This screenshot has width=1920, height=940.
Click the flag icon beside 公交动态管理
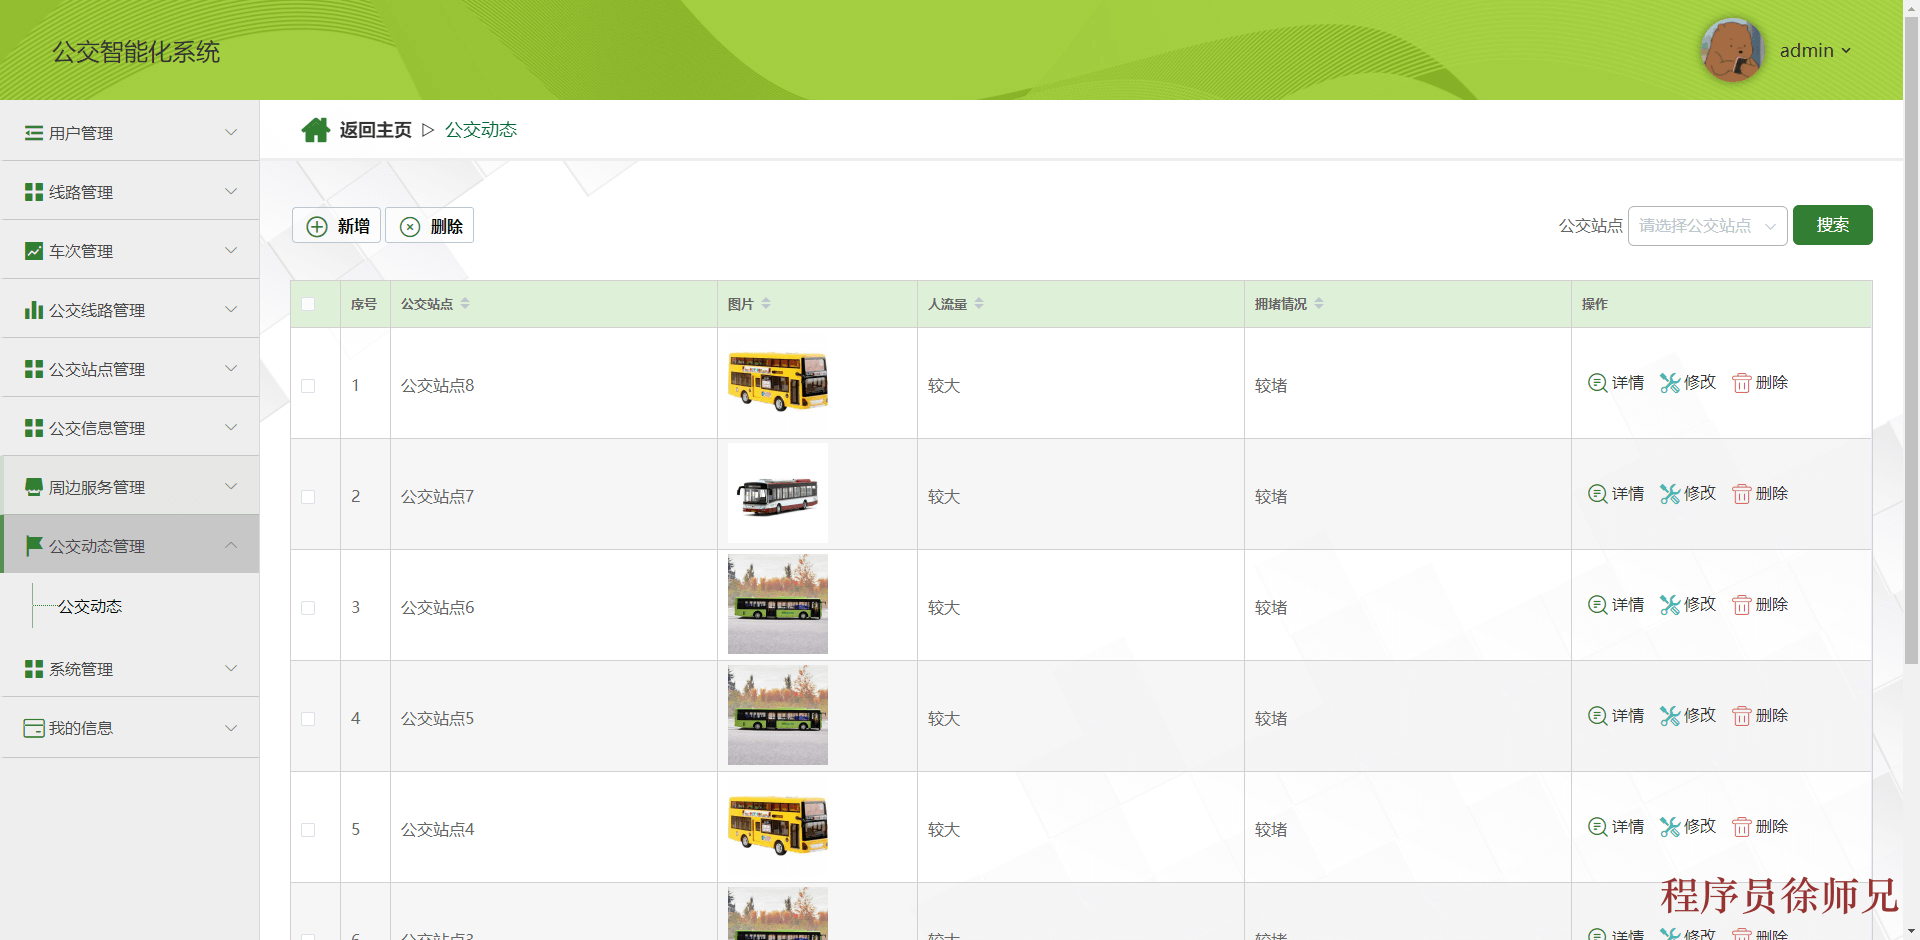tap(34, 546)
